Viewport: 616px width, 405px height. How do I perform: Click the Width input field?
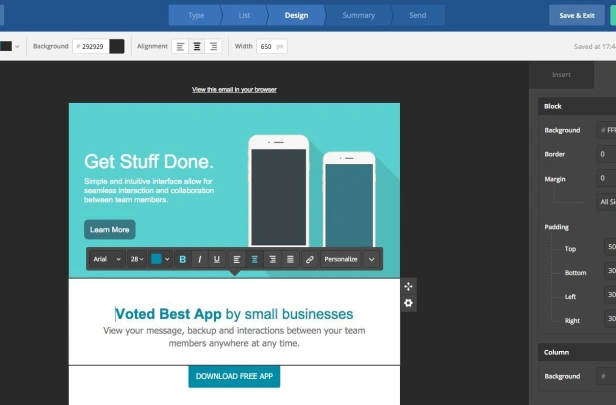click(x=271, y=46)
